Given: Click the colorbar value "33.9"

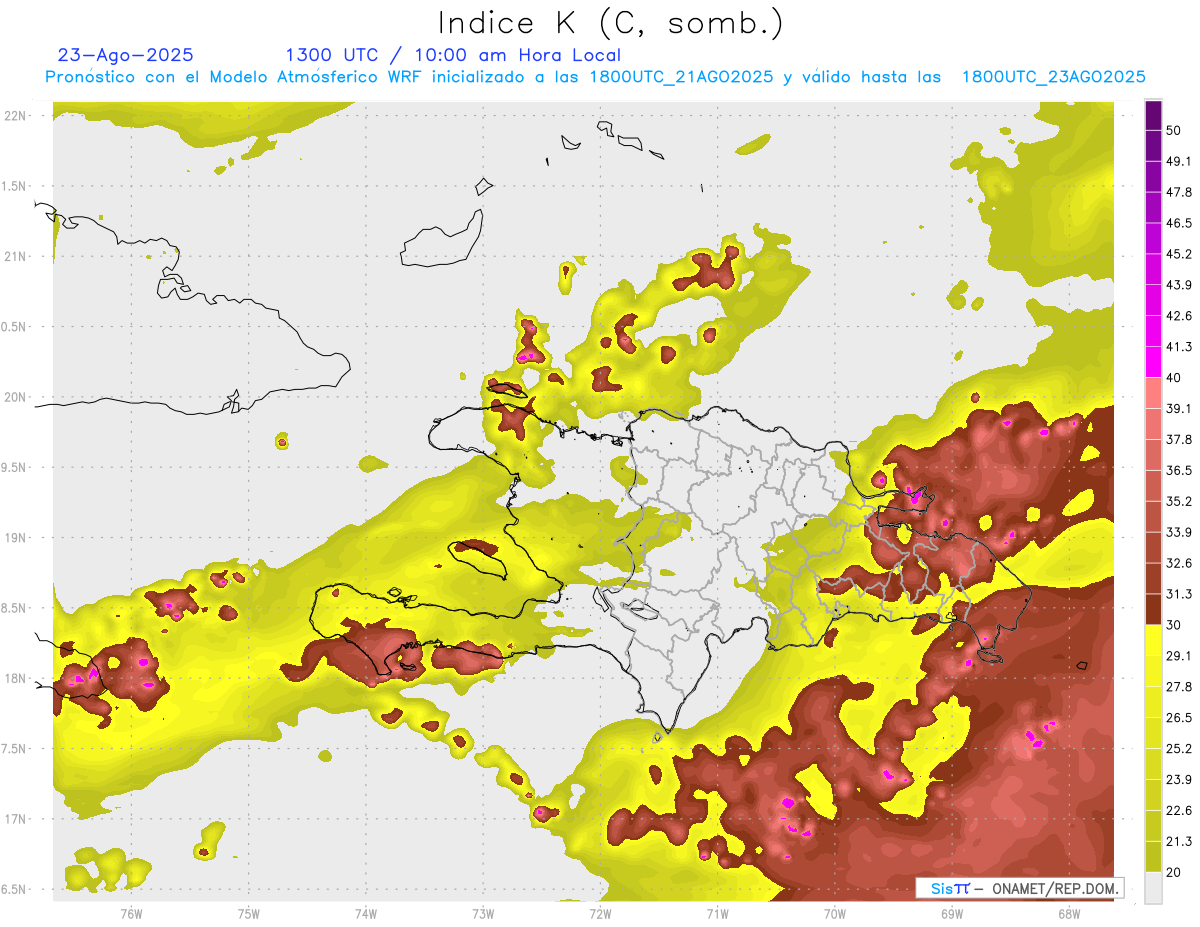Looking at the screenshot, I should [1179, 532].
